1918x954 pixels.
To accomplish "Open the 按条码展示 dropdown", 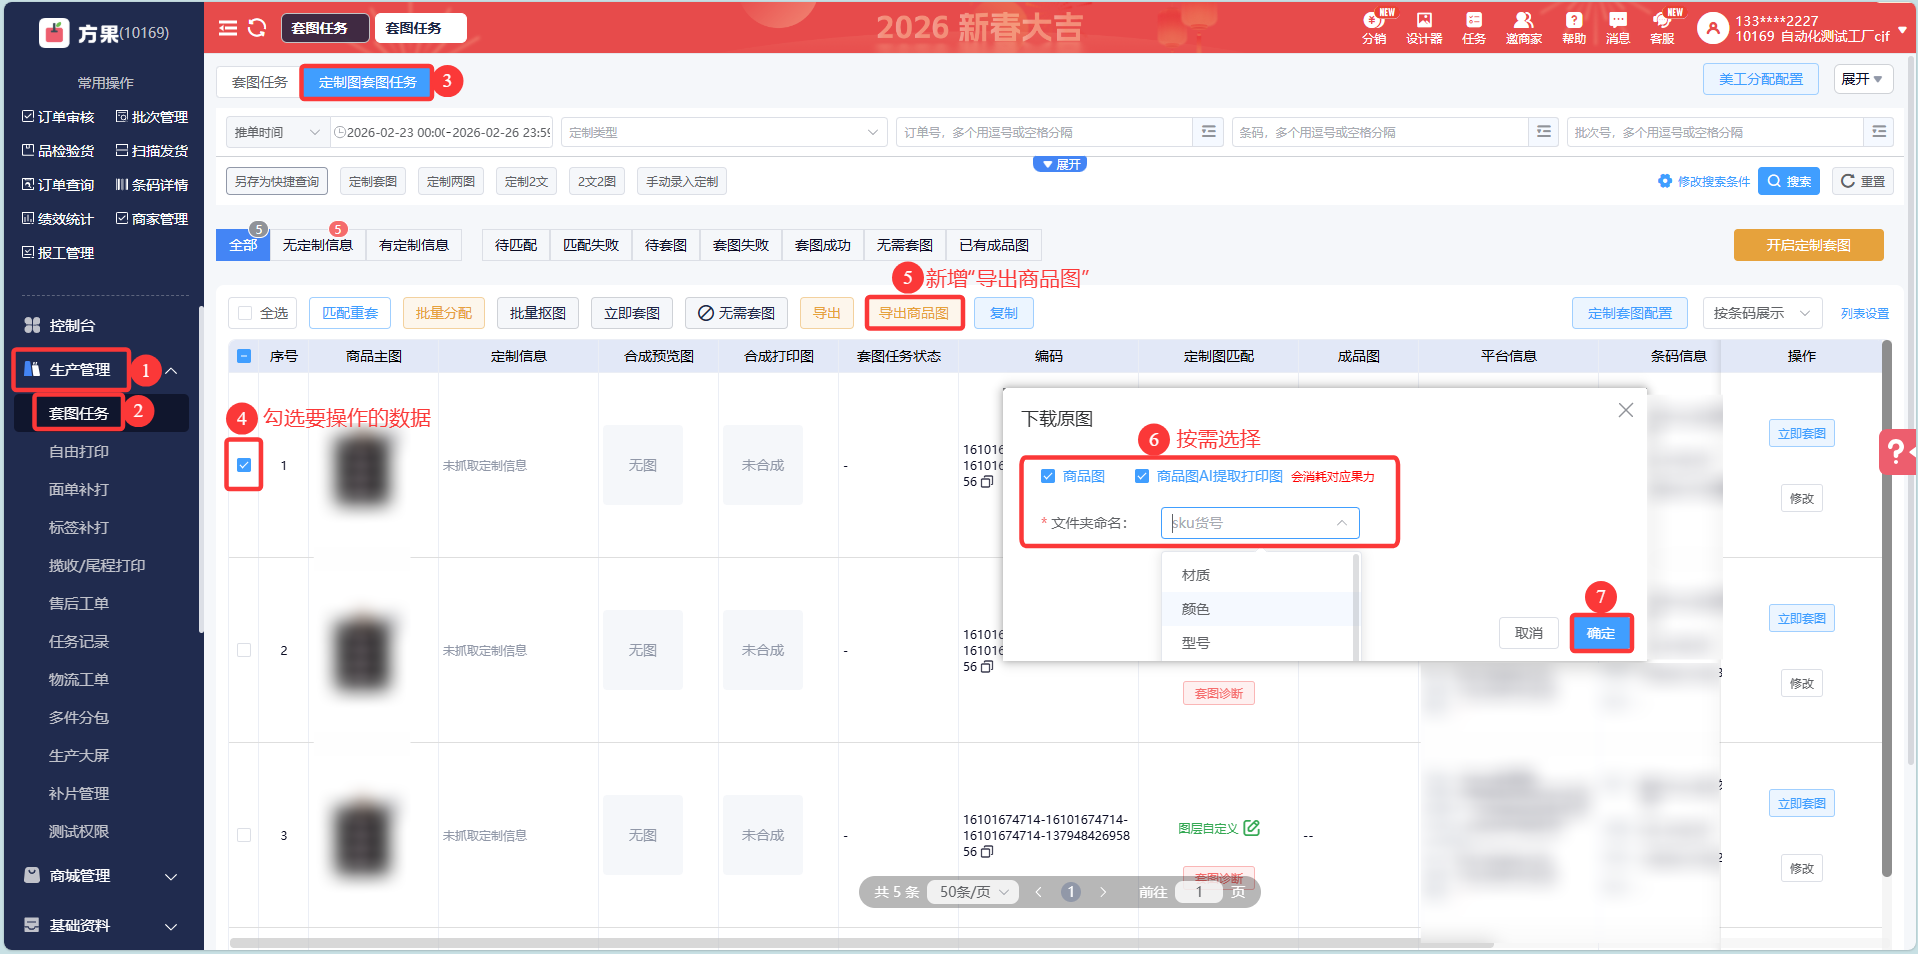I will click(1762, 313).
